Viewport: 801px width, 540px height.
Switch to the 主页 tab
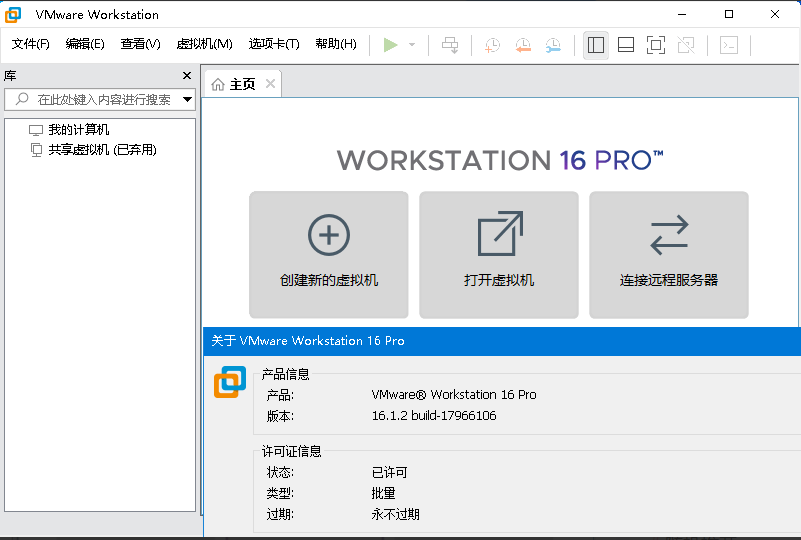243,84
